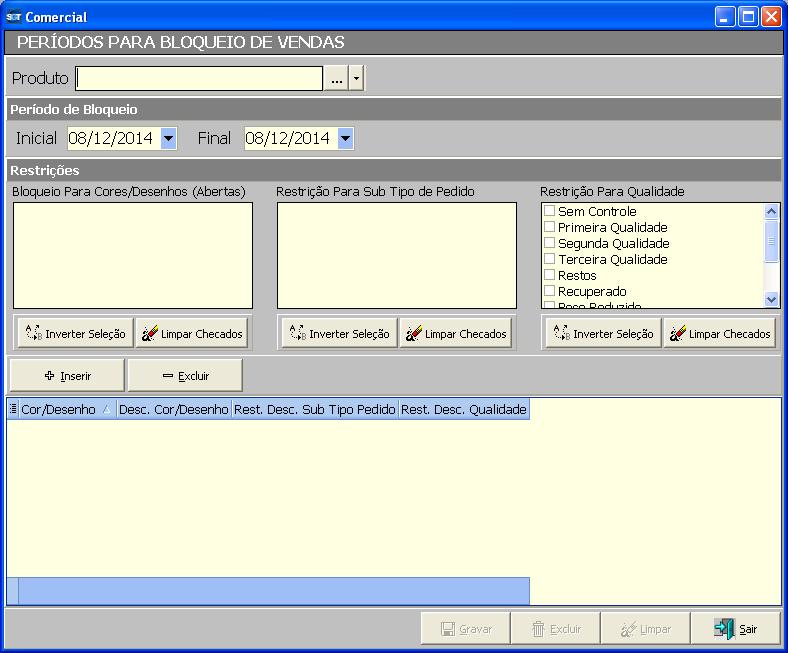Click Inverter Seleção under Sub Tipo de Pedido
This screenshot has height=653, width=788.
pos(338,334)
